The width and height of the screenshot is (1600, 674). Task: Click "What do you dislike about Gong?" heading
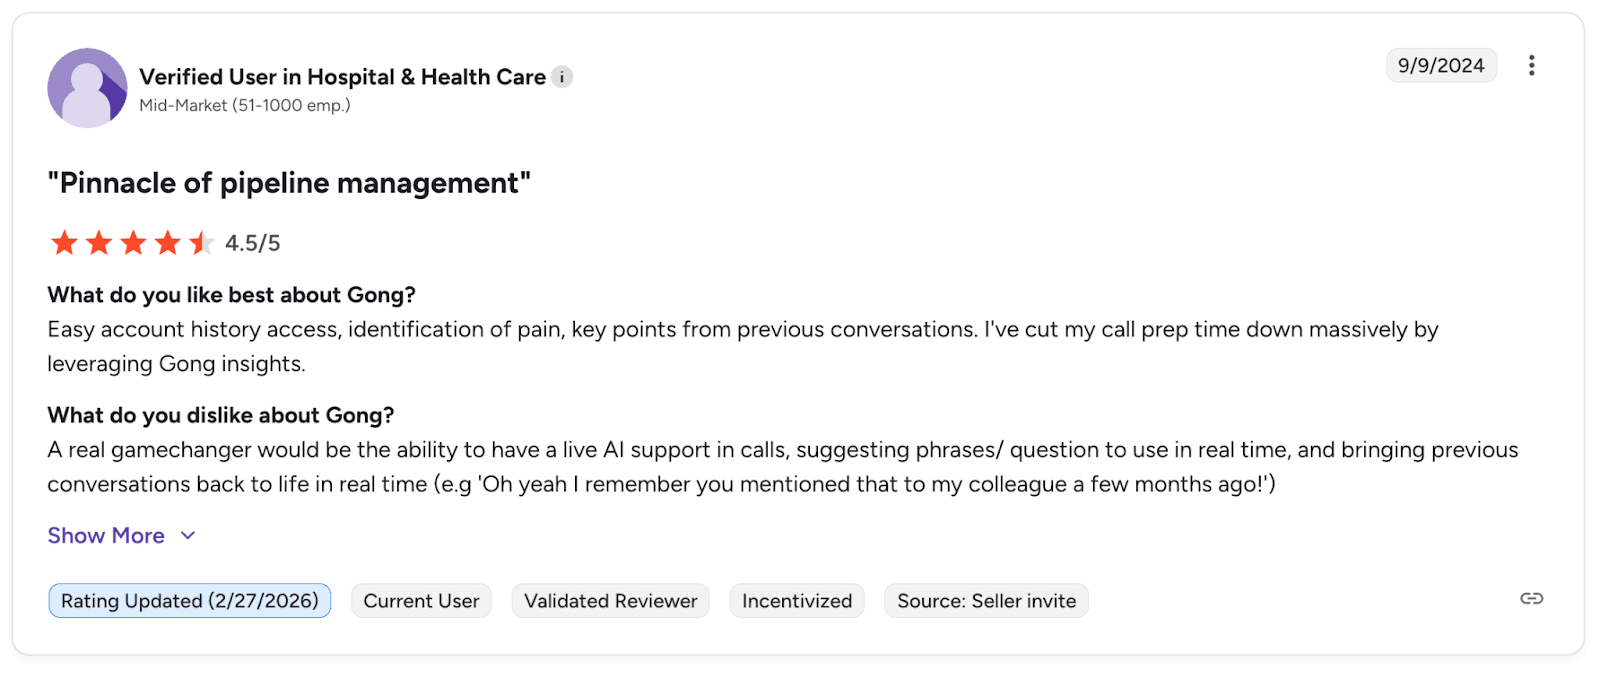[221, 415]
